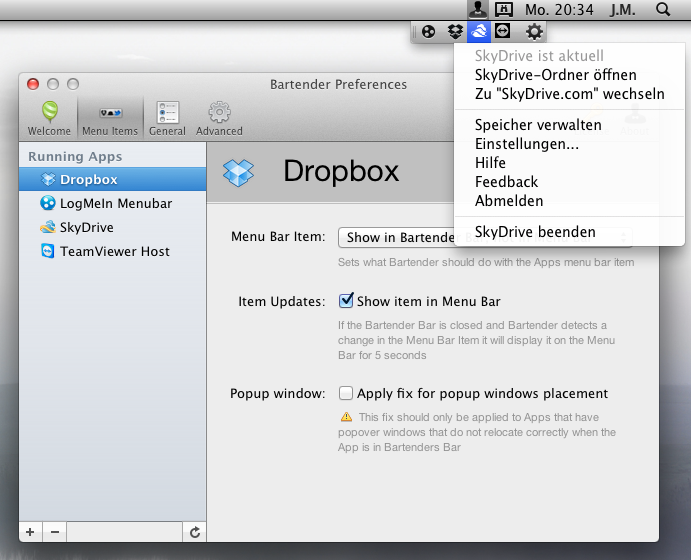Select Dropbox in Running Apps list

112,179
